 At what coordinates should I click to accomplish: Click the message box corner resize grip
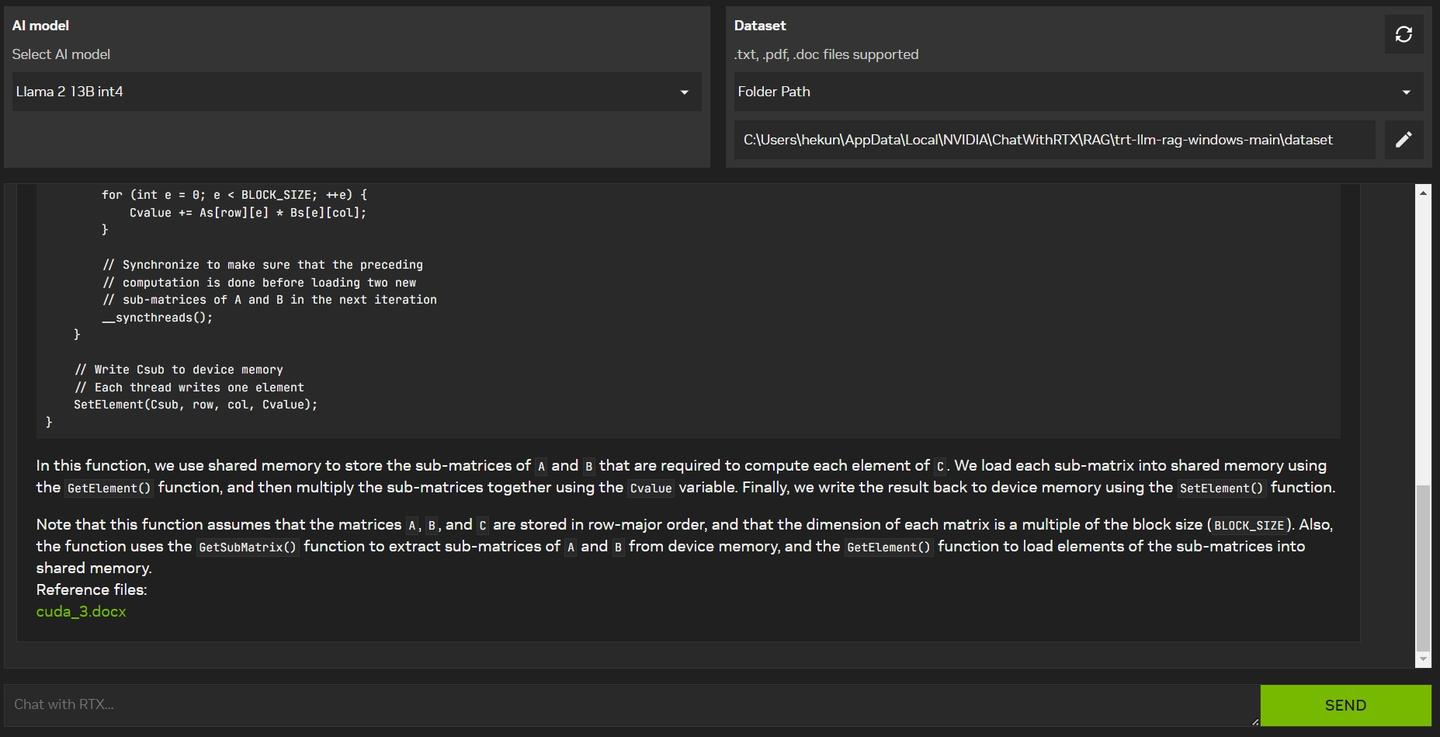pos(1254,721)
